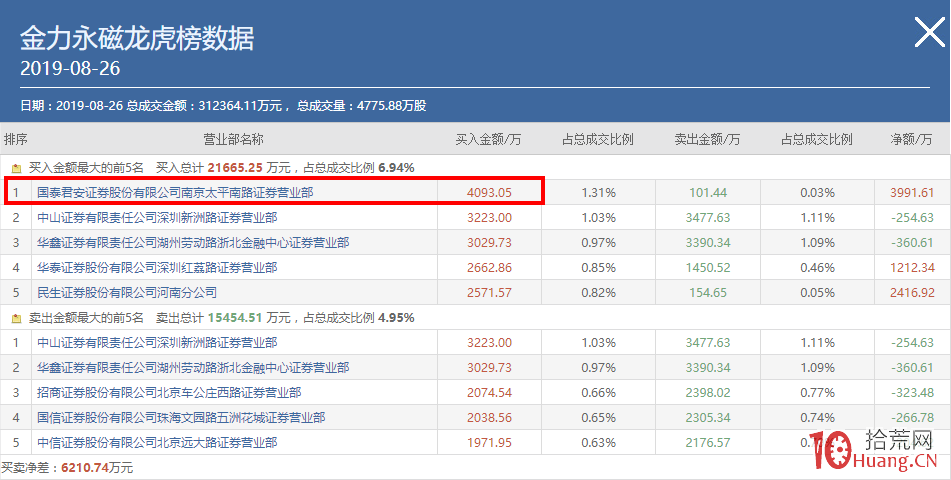The height and width of the screenshot is (480, 951).
Task: Click the ratio cell 1.31%
Action: (599, 193)
